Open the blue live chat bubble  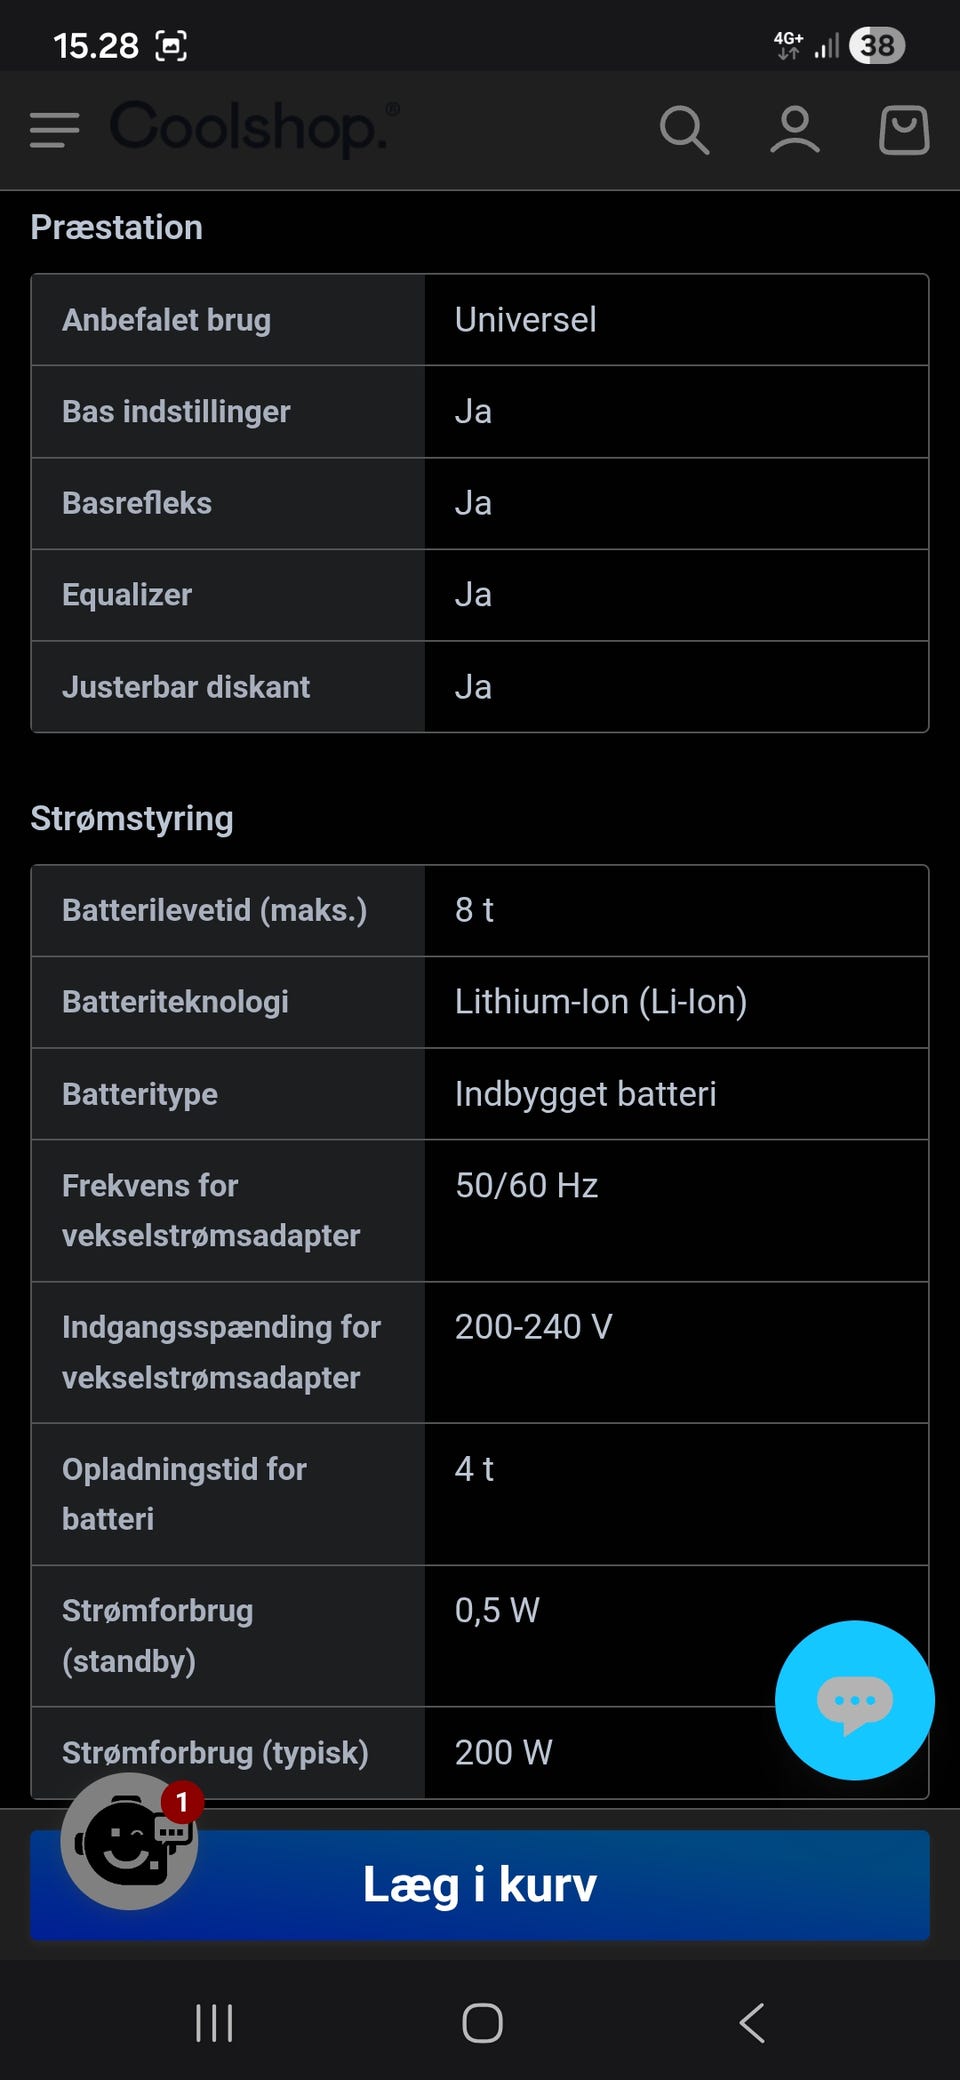click(x=854, y=1700)
